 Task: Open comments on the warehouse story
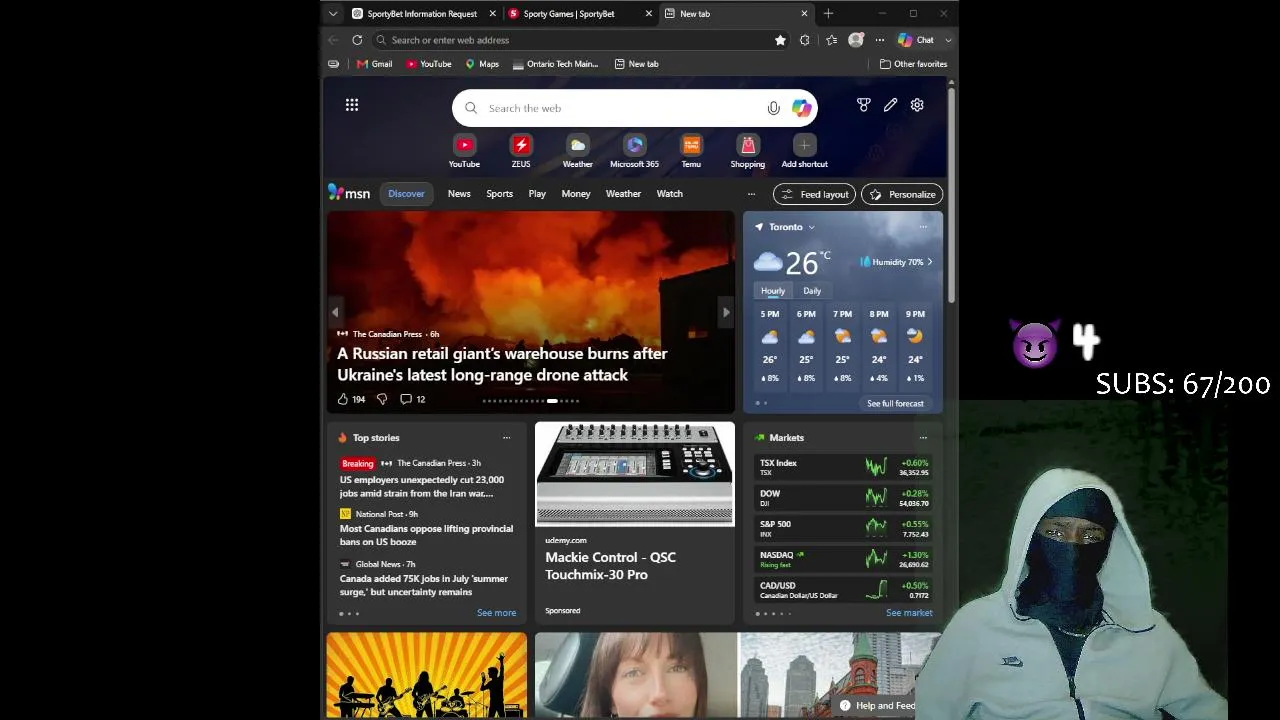click(413, 399)
